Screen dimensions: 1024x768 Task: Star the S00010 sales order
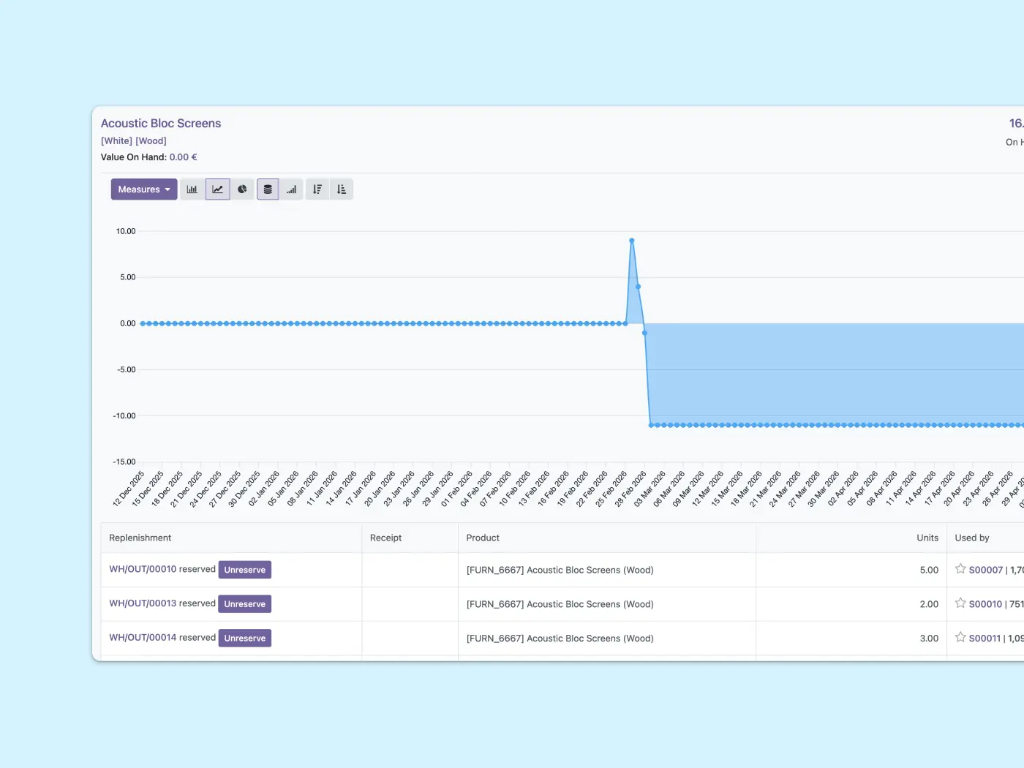(960, 603)
